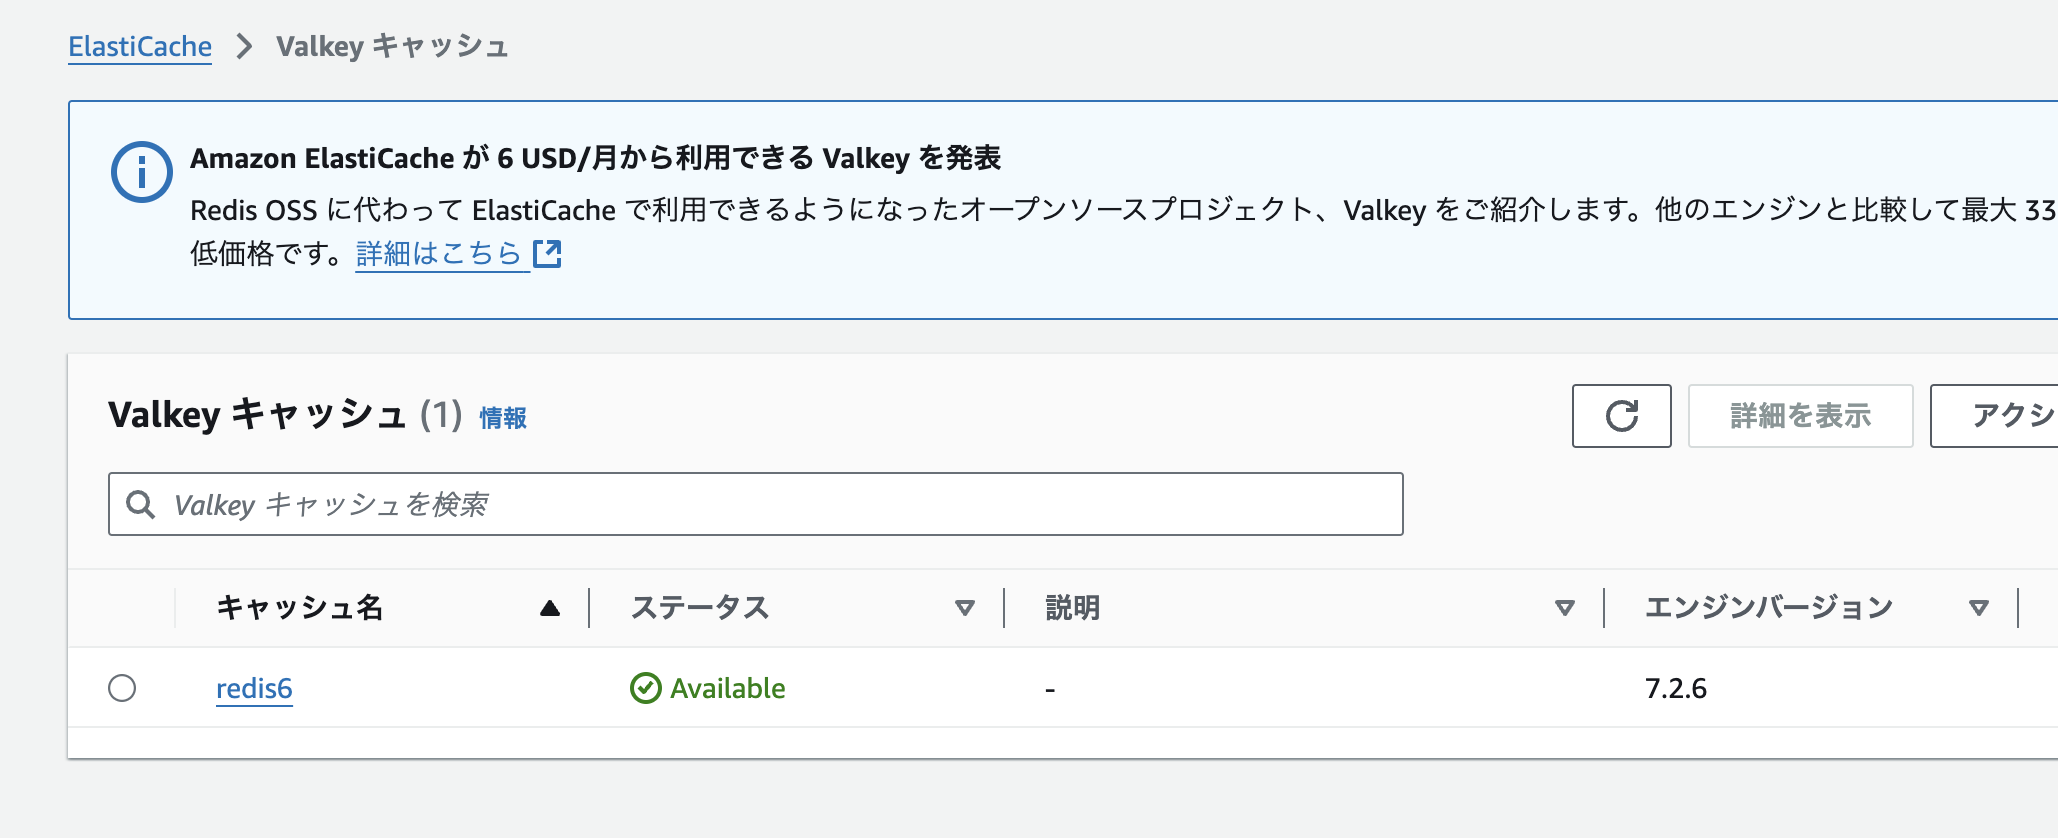Click the info circle icon in banner
This screenshot has width=2058, height=838.
pyautogui.click(x=141, y=172)
